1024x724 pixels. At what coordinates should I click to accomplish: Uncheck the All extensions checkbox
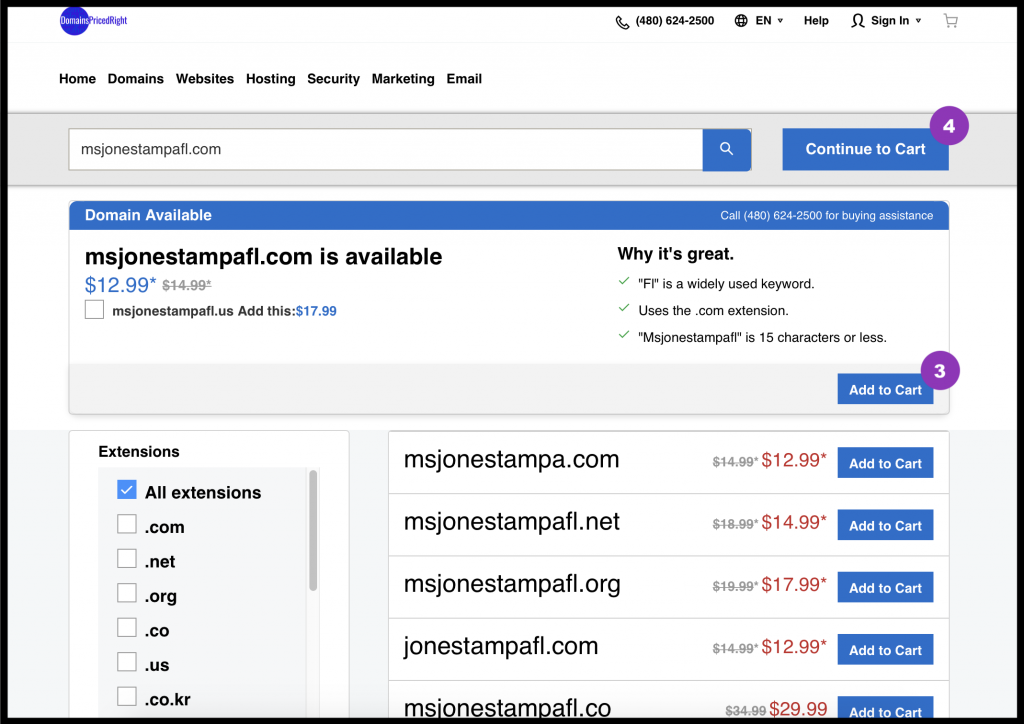pyautogui.click(x=127, y=491)
